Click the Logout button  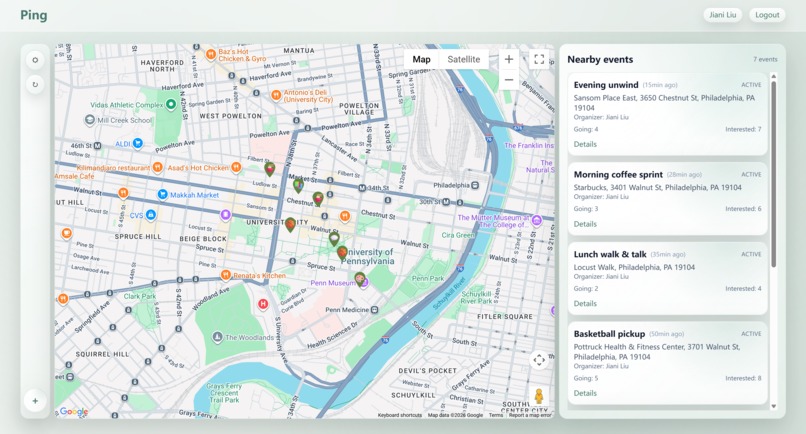click(x=767, y=15)
